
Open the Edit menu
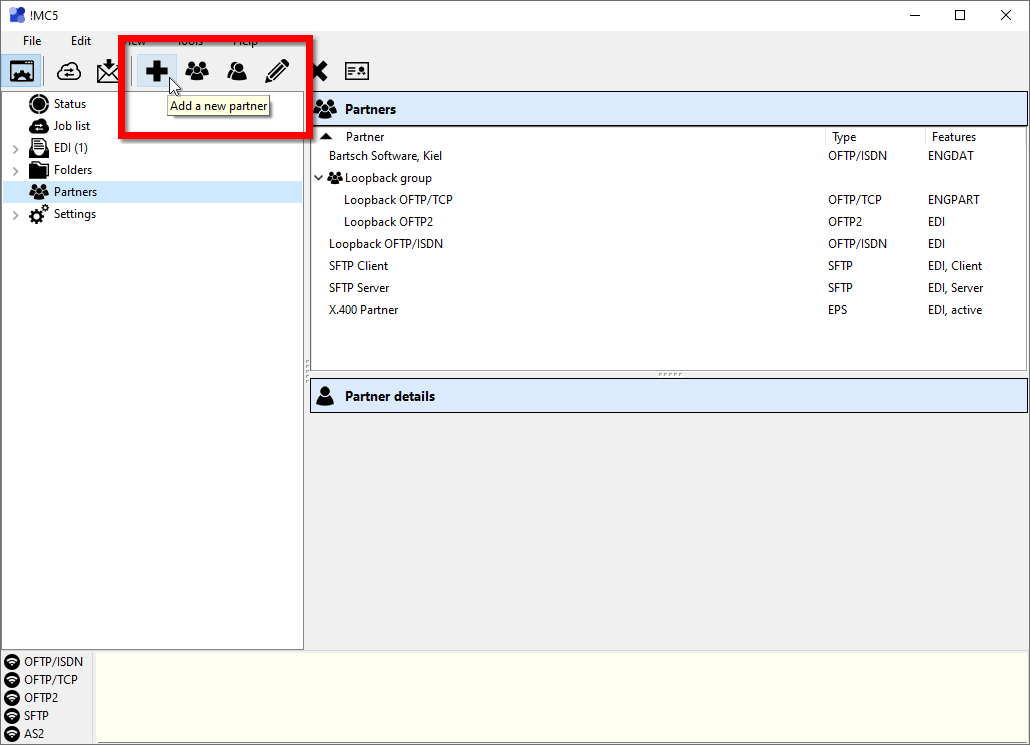click(80, 40)
